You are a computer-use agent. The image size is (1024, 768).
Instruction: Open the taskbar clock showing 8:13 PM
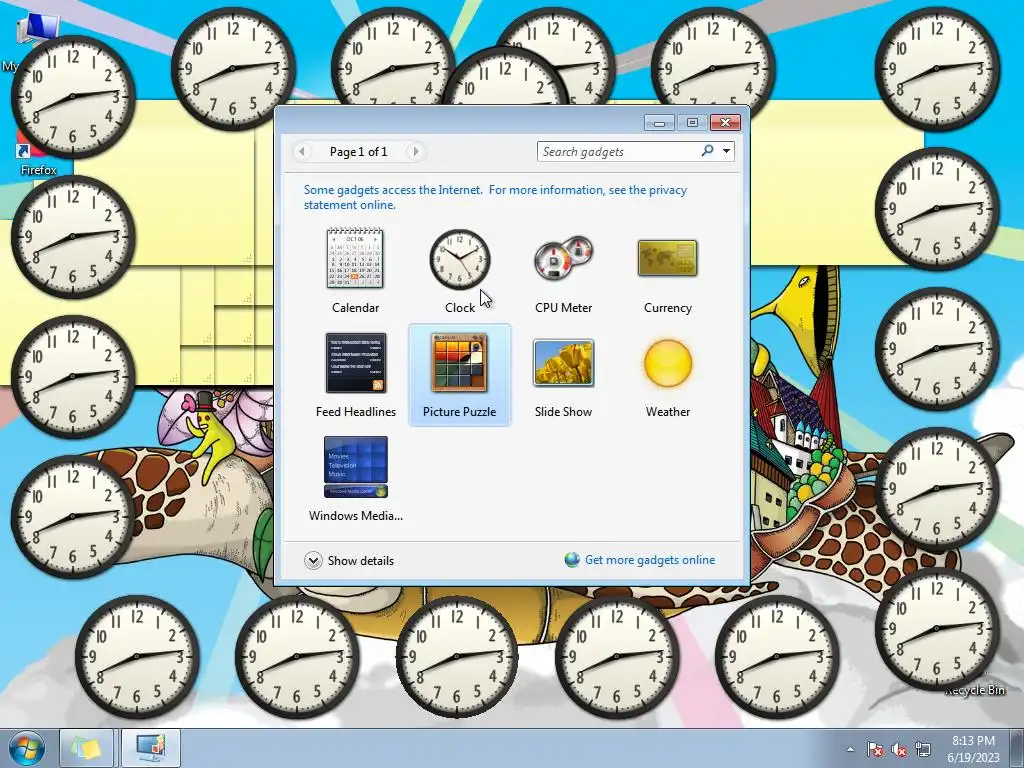[973, 749]
